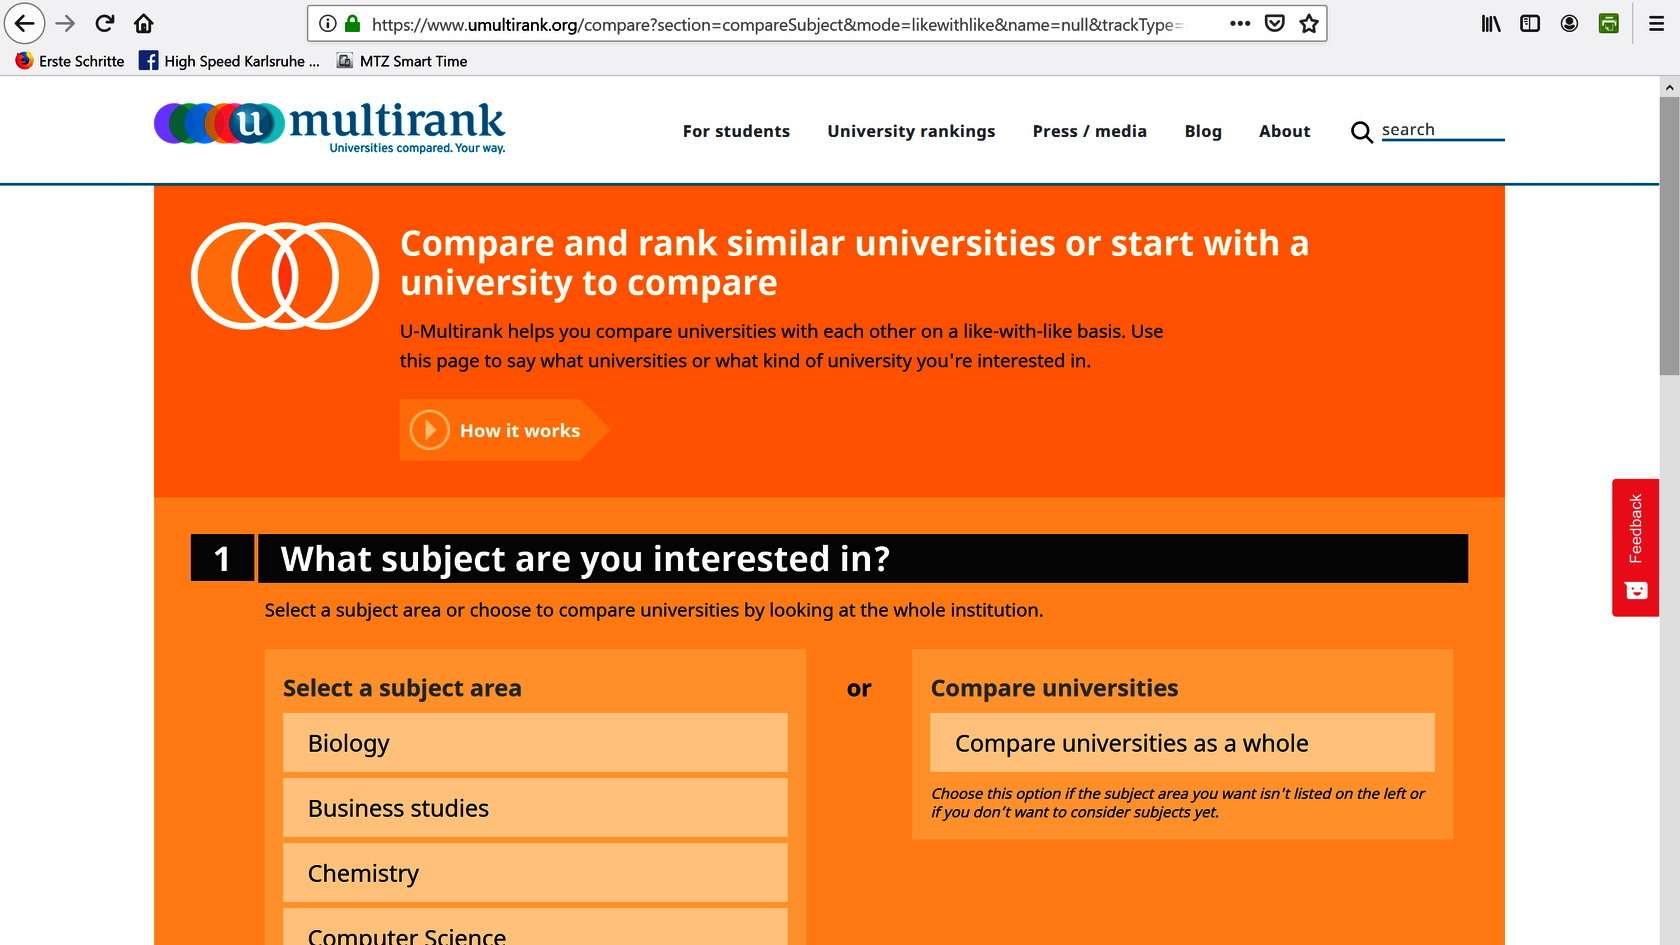Open the Firefox library icon

[x=1491, y=23]
